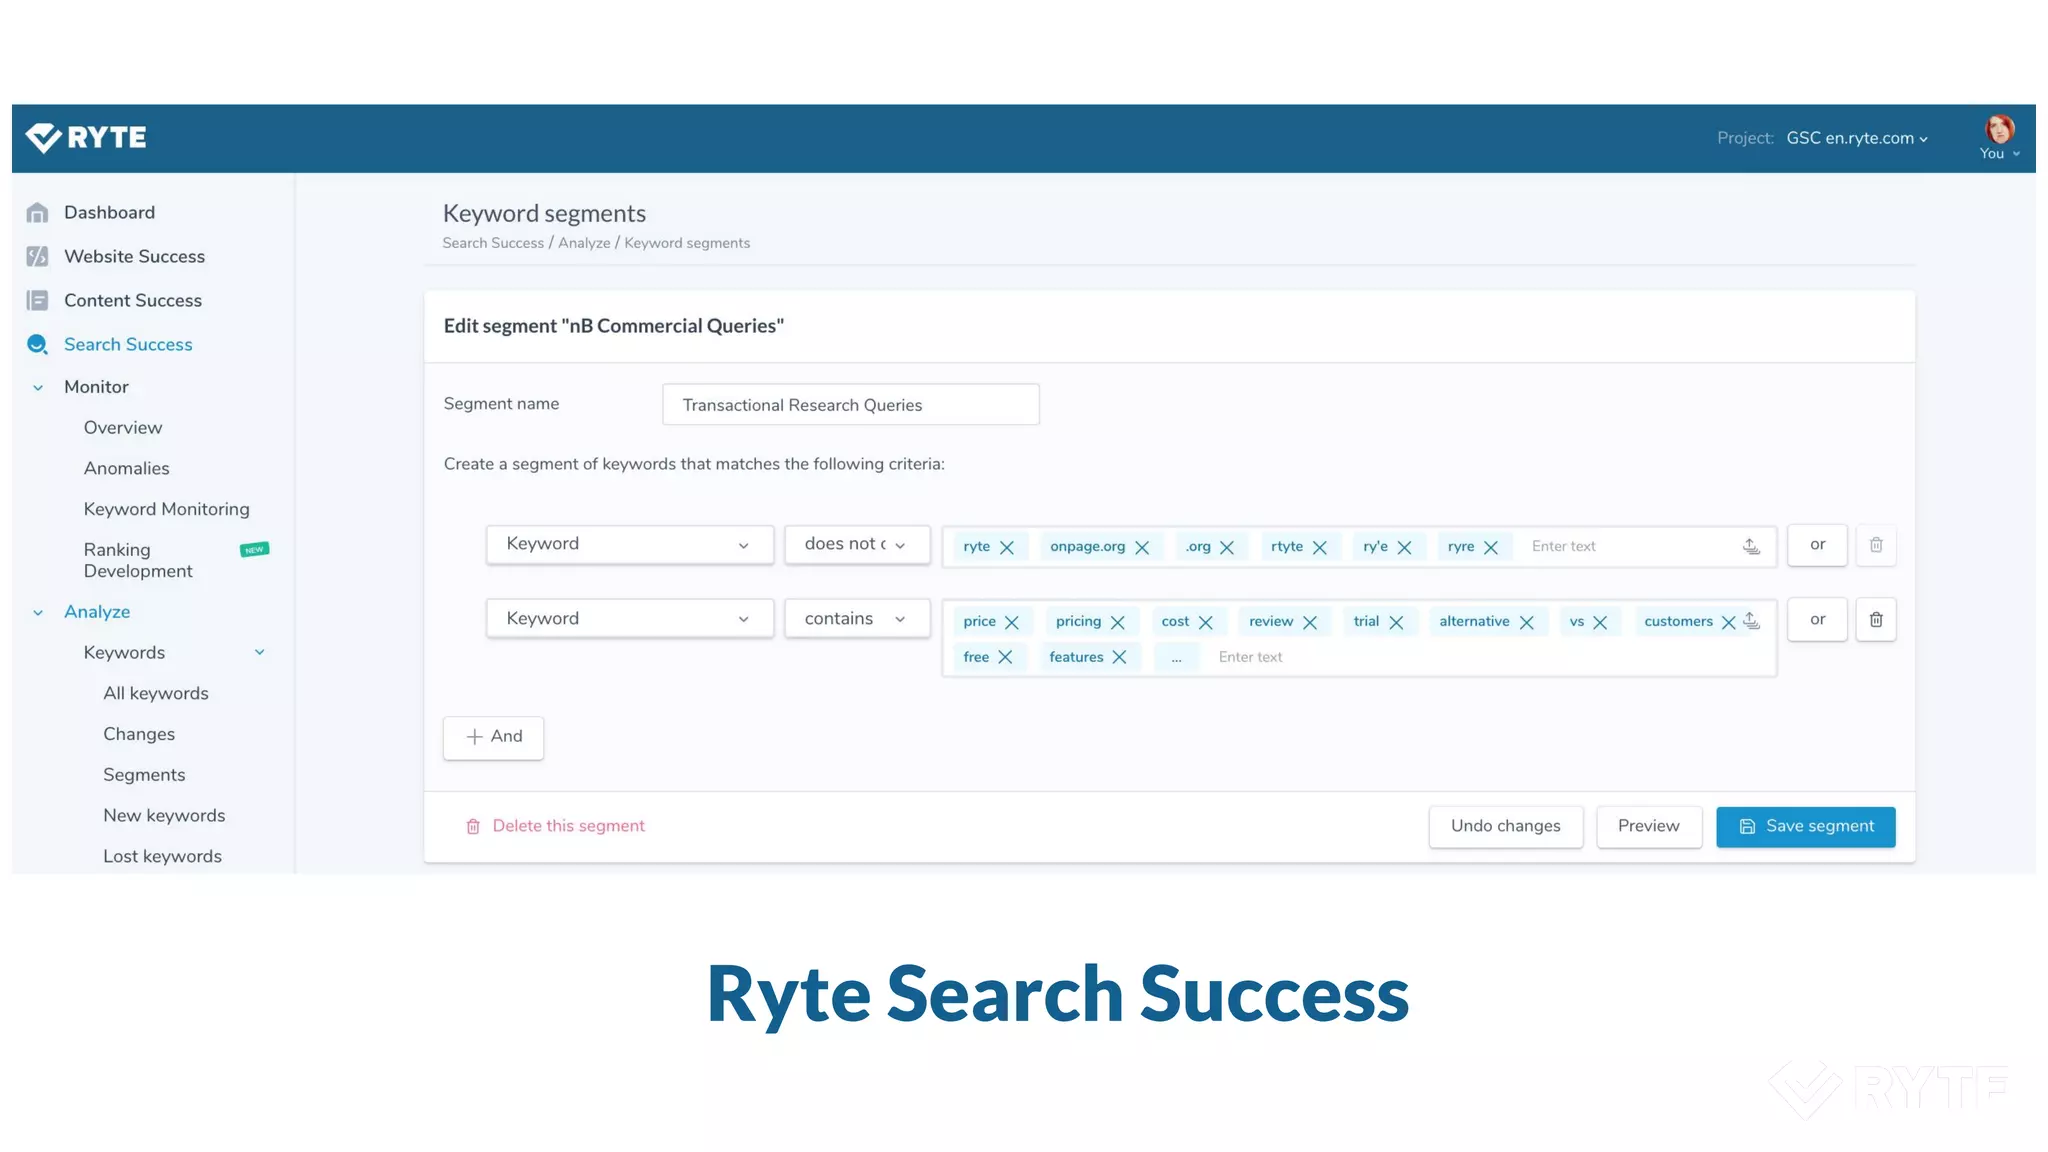Open Website Success in sidebar
Screen dimensions: 2048x1152
click(x=134, y=256)
